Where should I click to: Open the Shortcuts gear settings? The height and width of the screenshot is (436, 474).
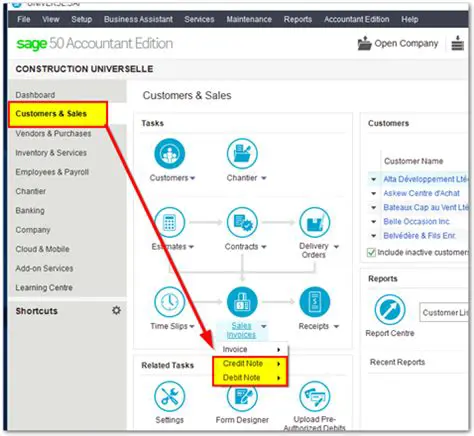(116, 310)
